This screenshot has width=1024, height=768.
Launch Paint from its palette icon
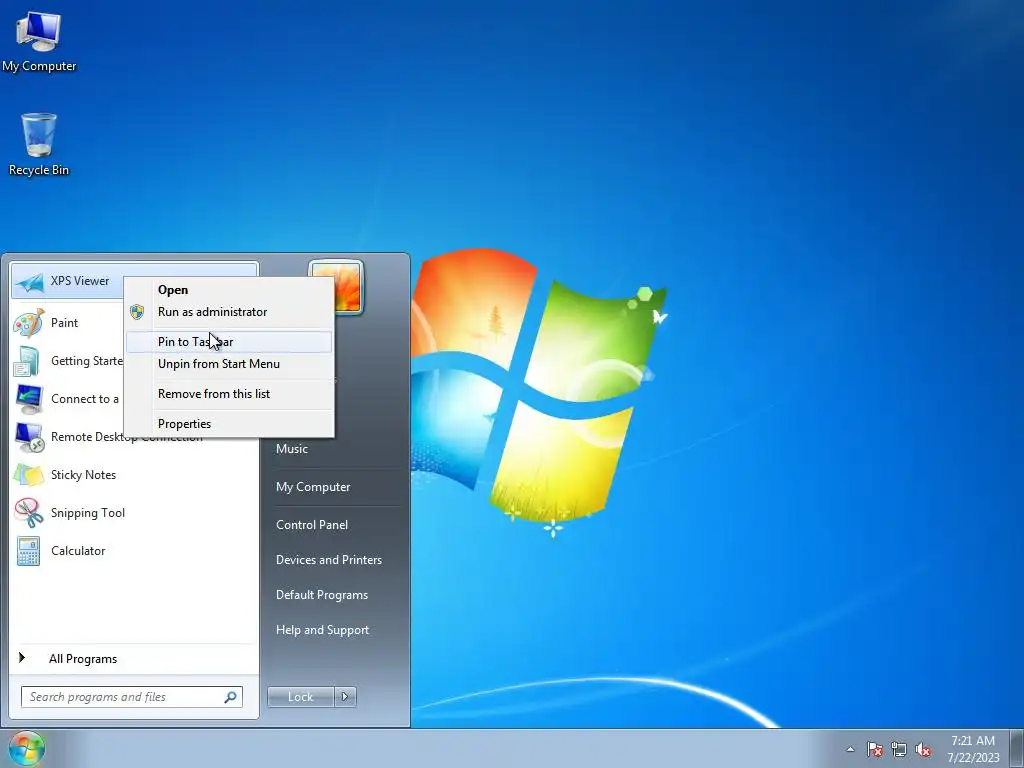click(29, 323)
